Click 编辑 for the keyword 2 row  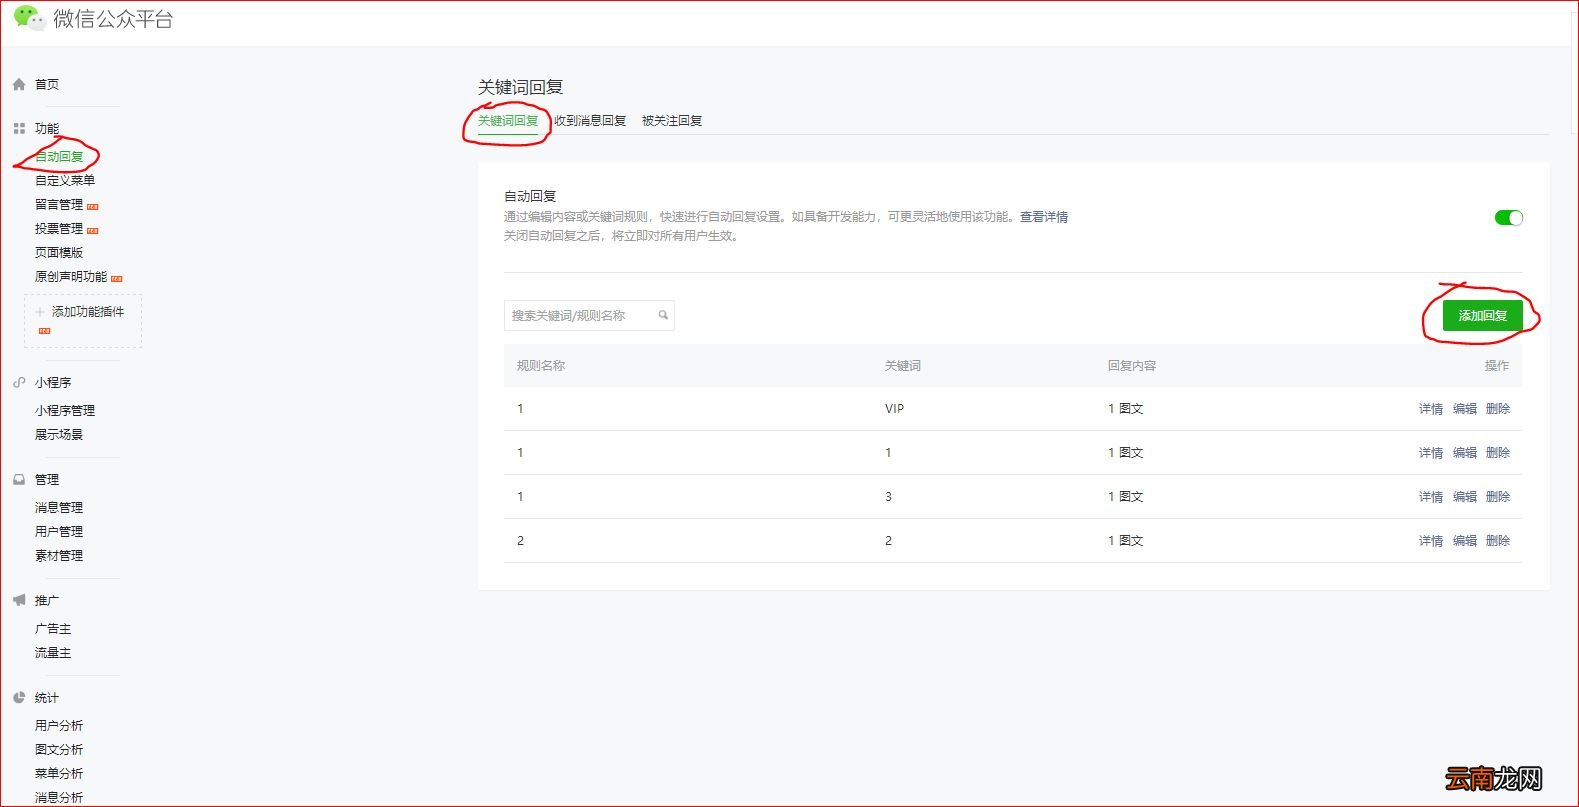coord(1465,541)
